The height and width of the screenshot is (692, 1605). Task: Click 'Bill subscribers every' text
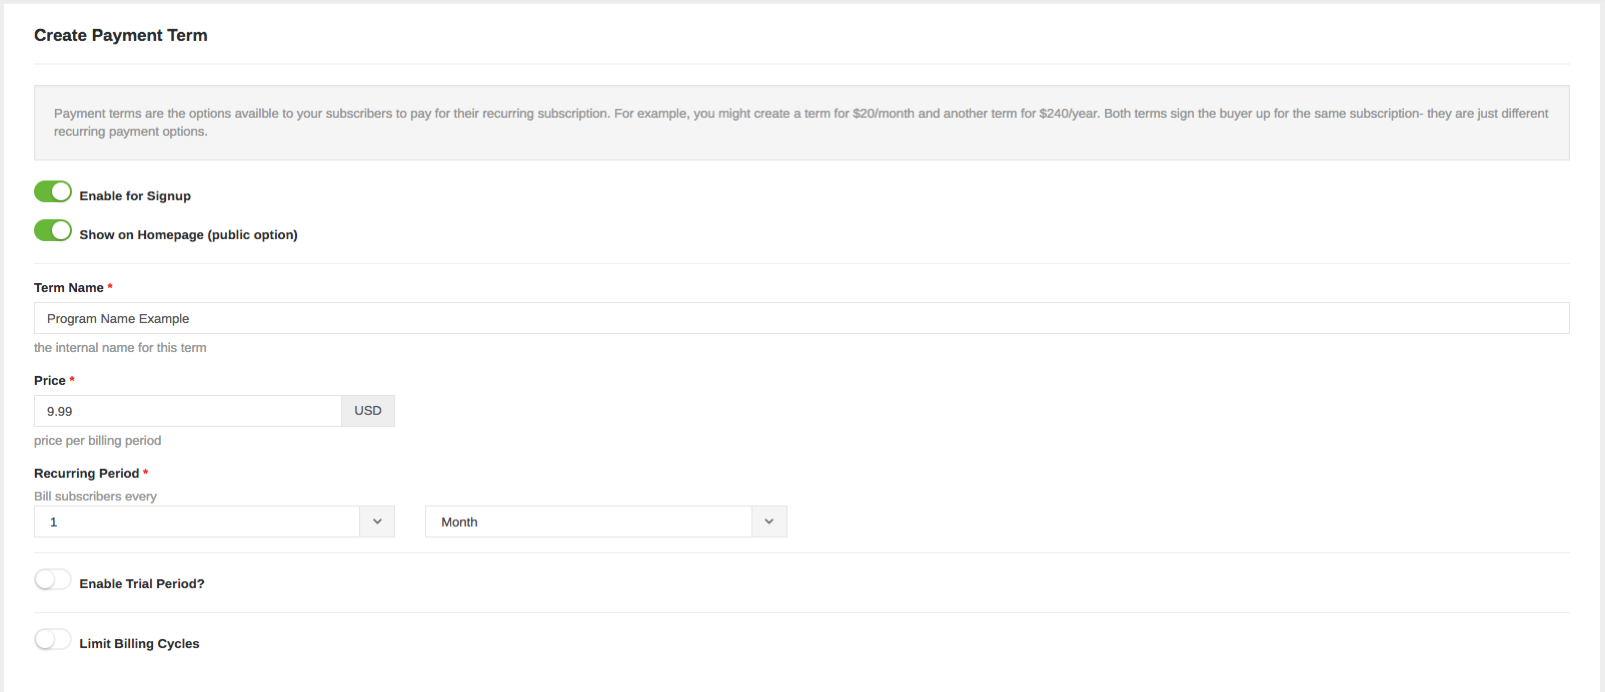point(95,496)
